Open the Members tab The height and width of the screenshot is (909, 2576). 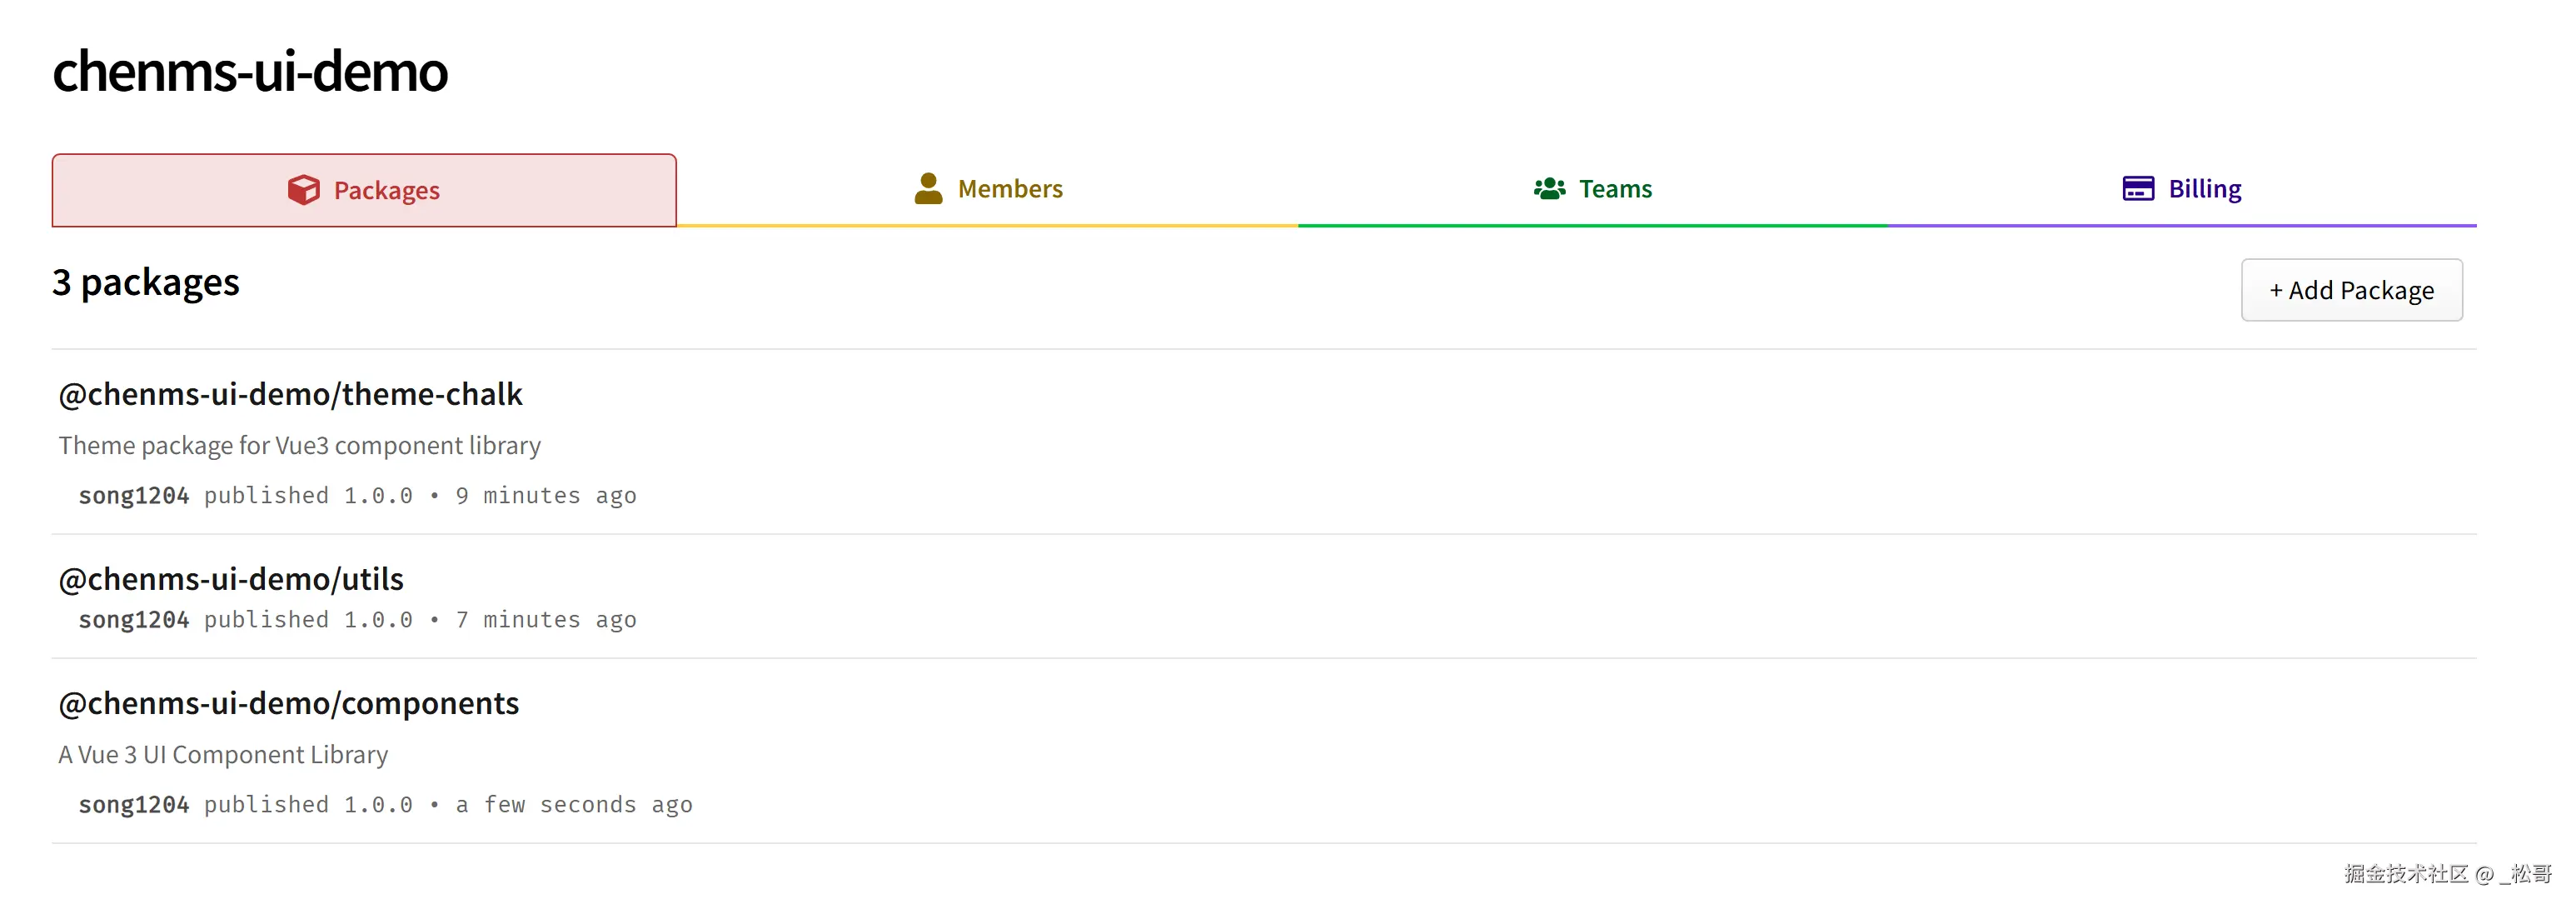pyautogui.click(x=1010, y=189)
